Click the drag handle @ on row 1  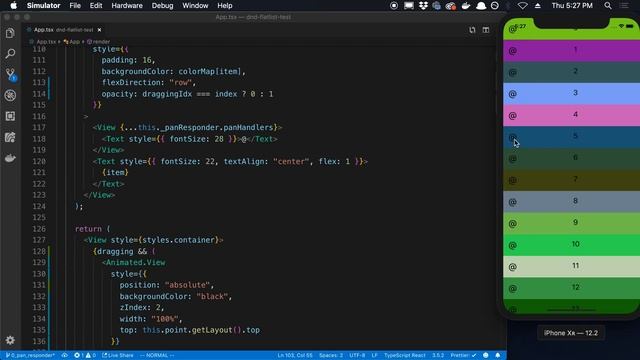point(513,51)
